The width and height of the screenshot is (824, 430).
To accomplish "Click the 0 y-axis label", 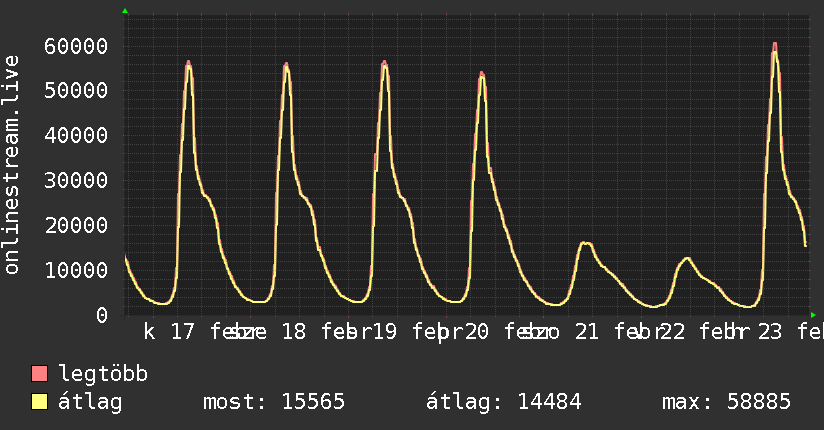I will (x=101, y=315).
